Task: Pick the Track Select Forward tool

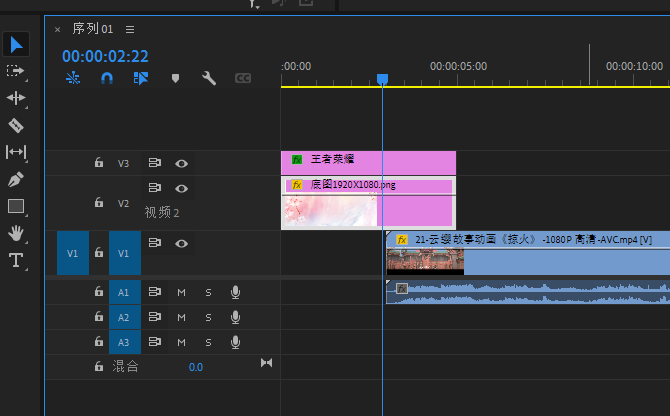Action: point(16,71)
